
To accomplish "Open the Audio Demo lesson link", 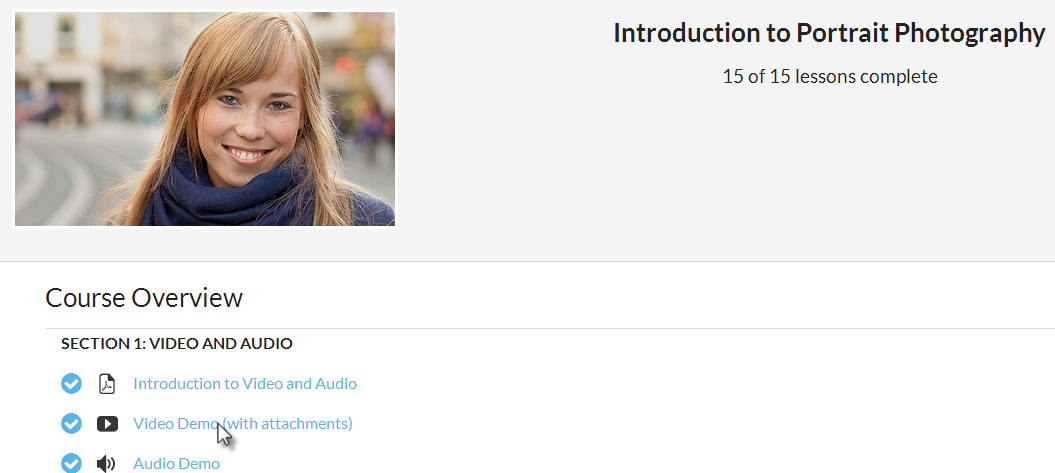I will click(x=176, y=464).
